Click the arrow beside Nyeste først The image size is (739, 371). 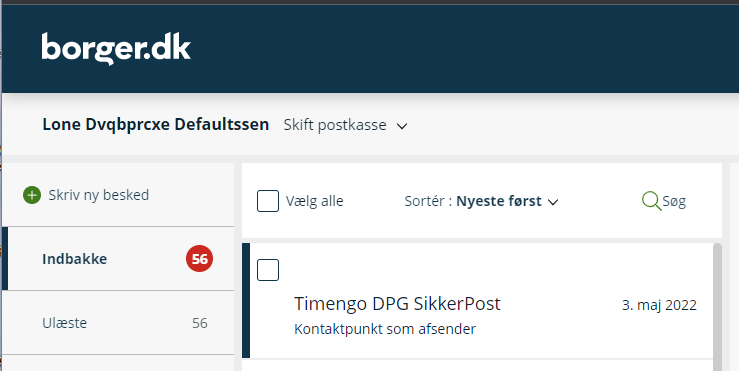pyautogui.click(x=553, y=202)
